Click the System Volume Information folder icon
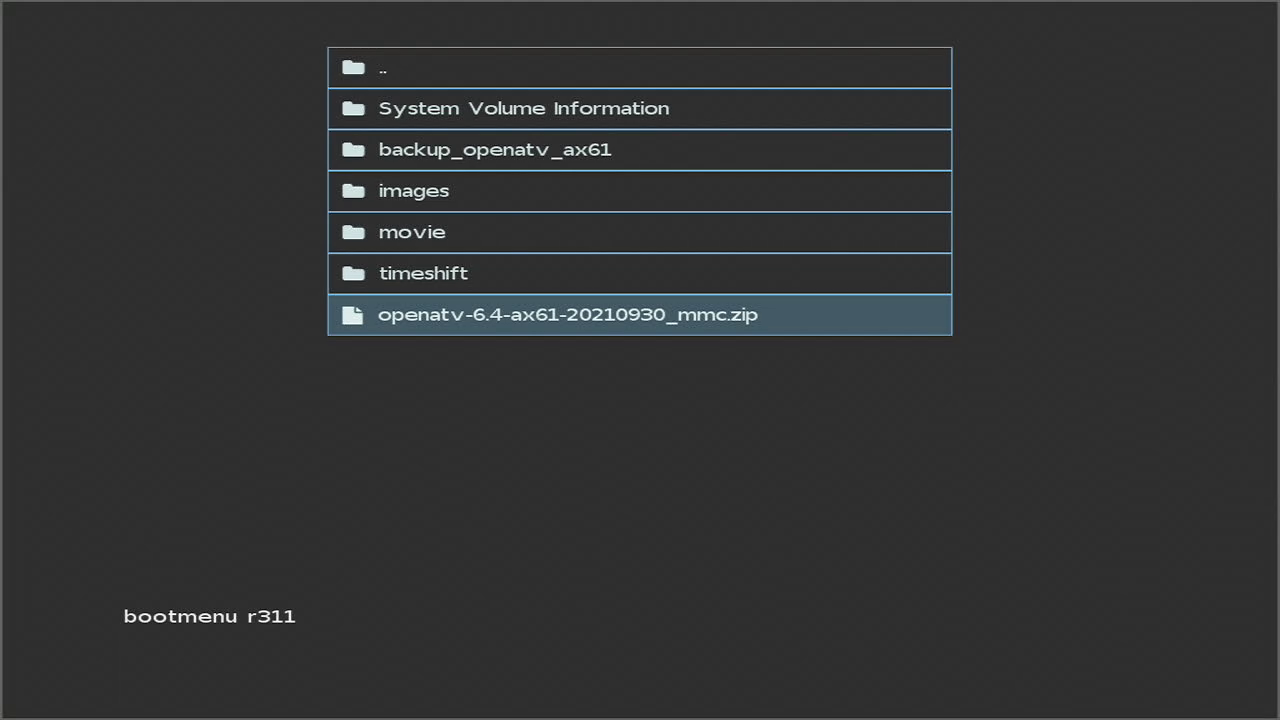1280x720 pixels. coord(353,109)
